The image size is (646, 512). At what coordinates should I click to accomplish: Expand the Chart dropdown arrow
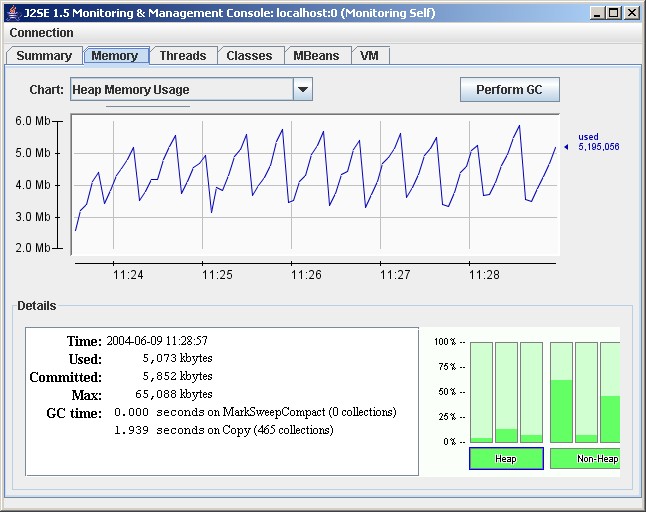coord(303,90)
